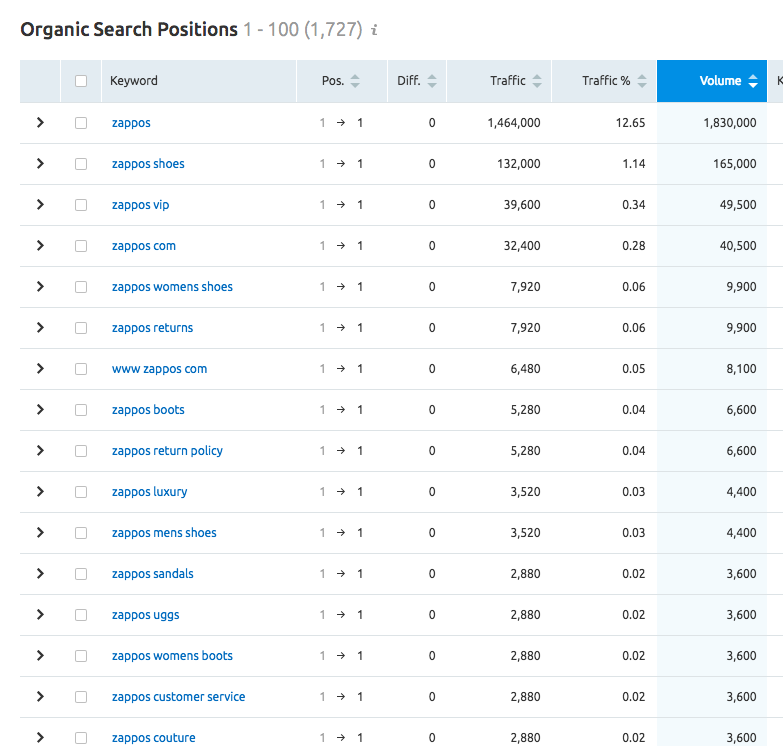Open the zappos luxury keyword link

(x=149, y=492)
